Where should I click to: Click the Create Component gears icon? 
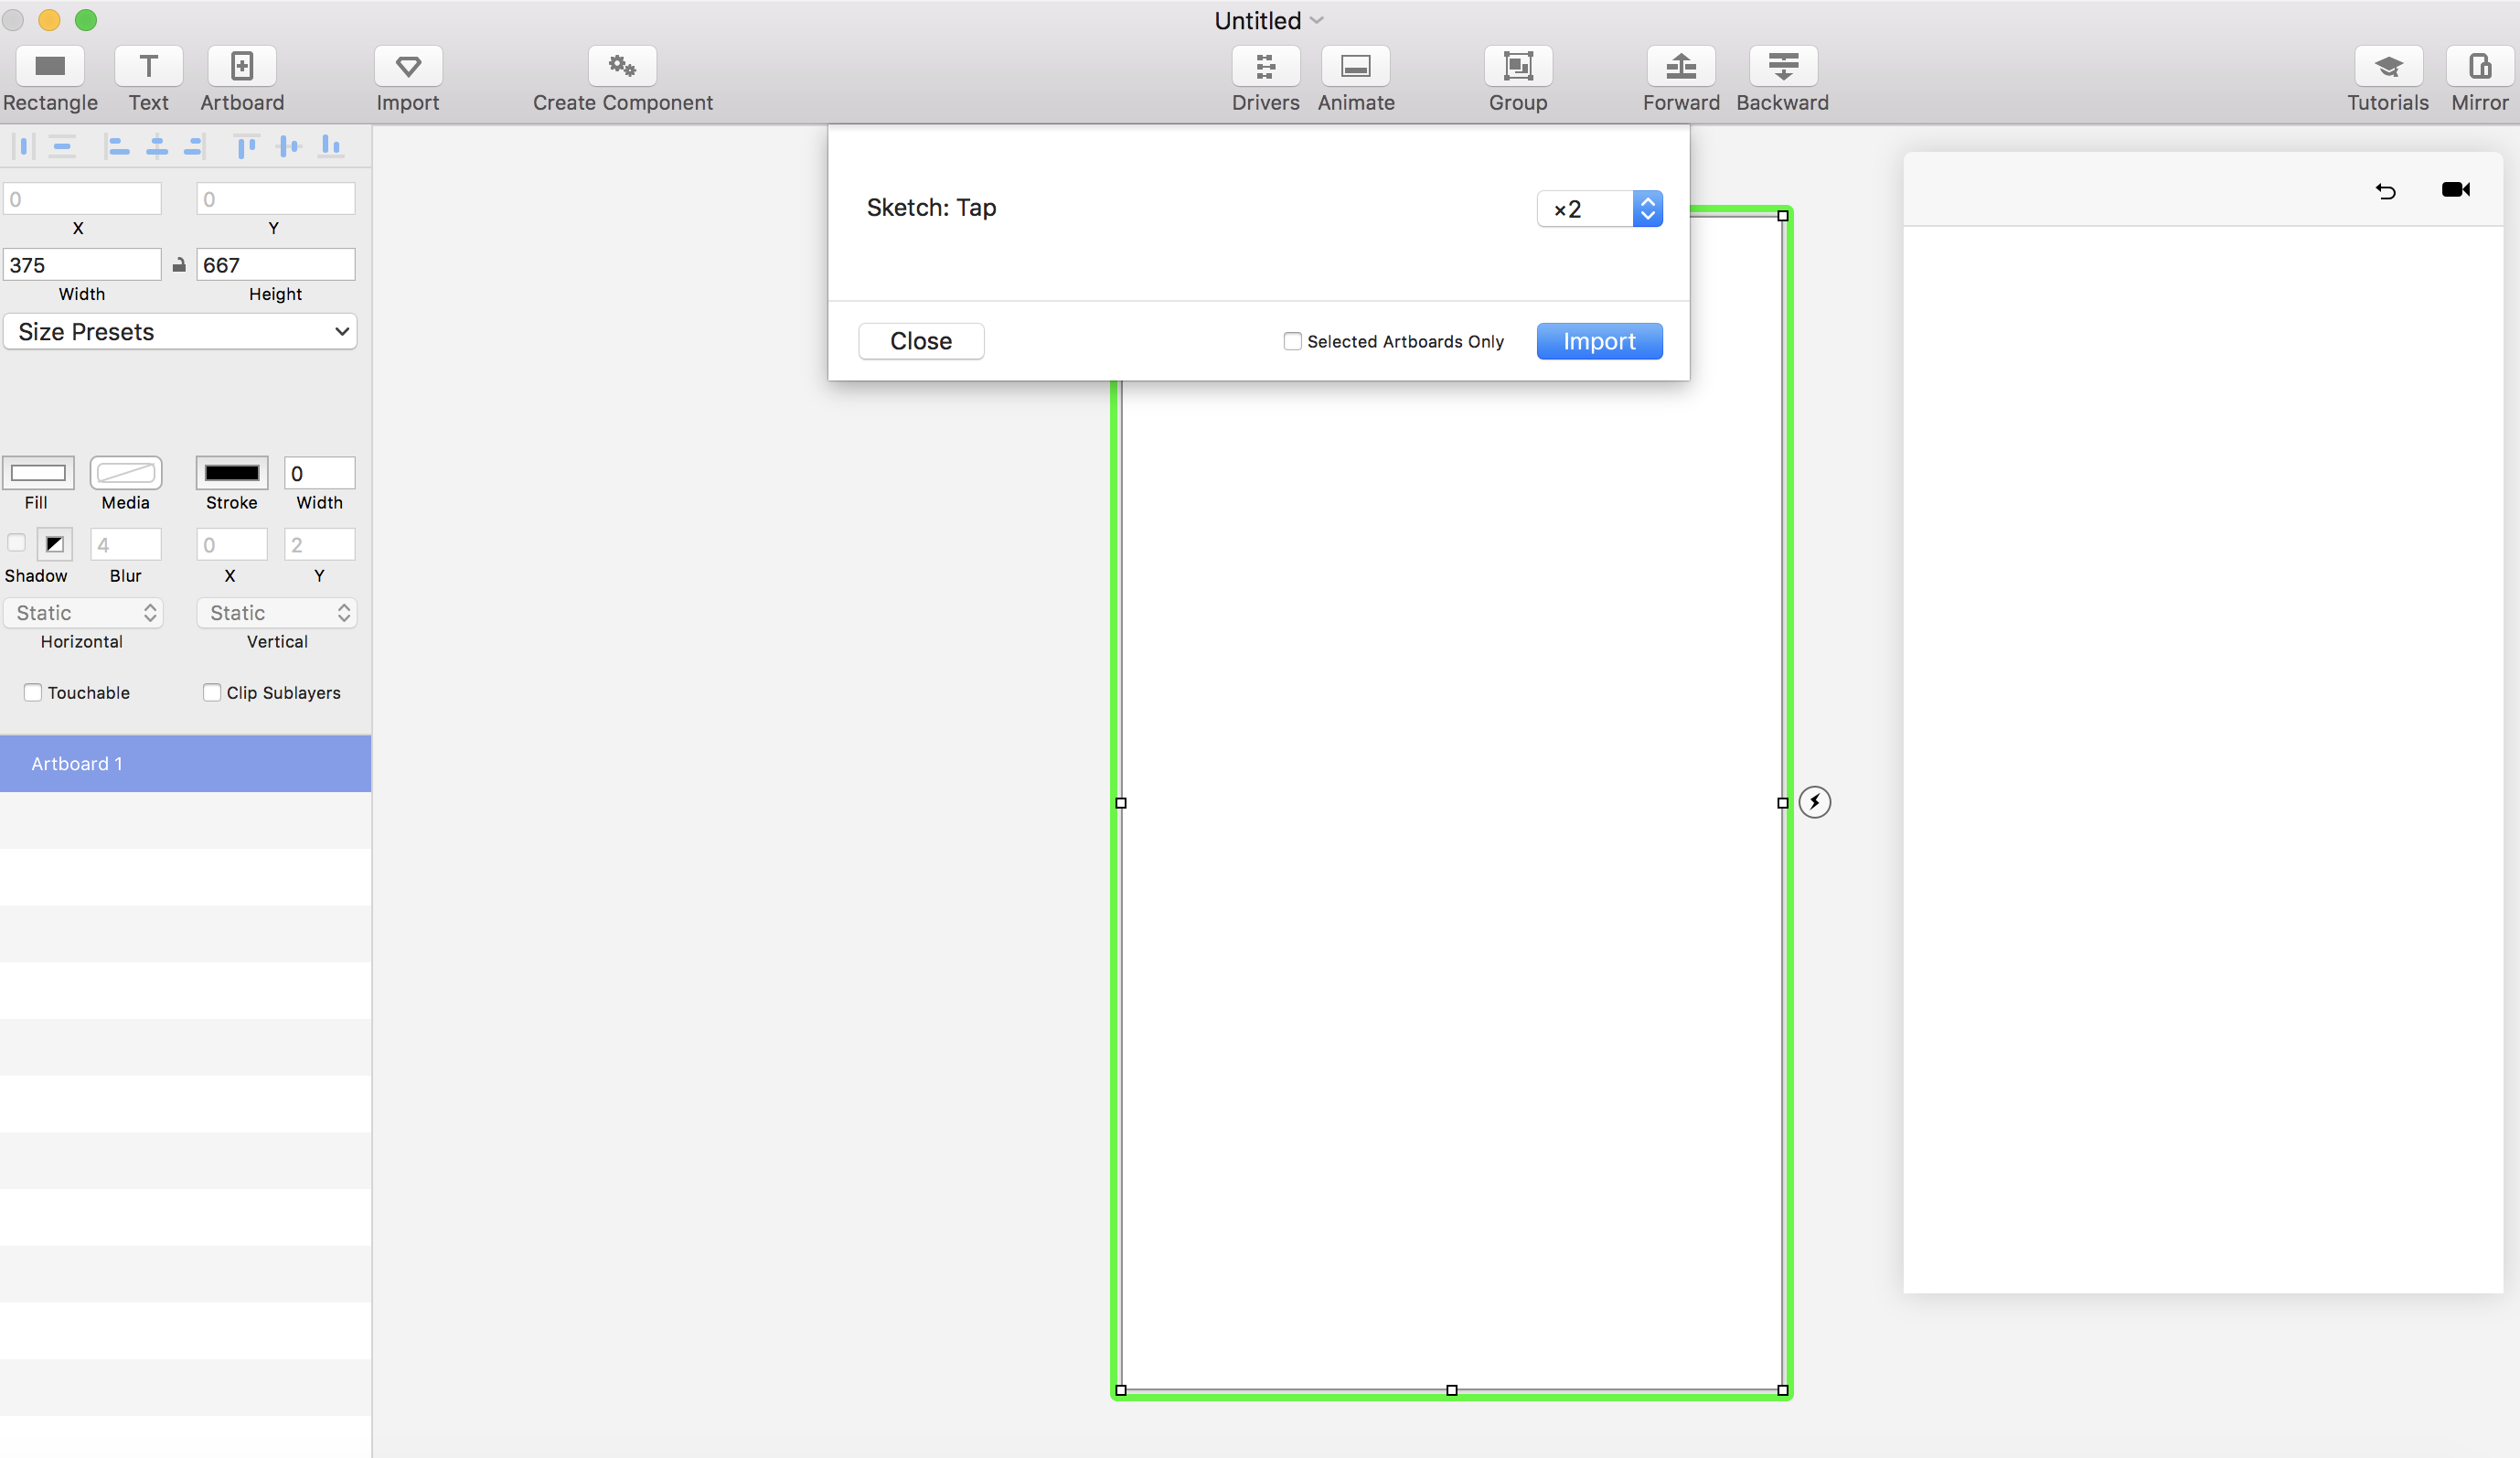click(622, 66)
